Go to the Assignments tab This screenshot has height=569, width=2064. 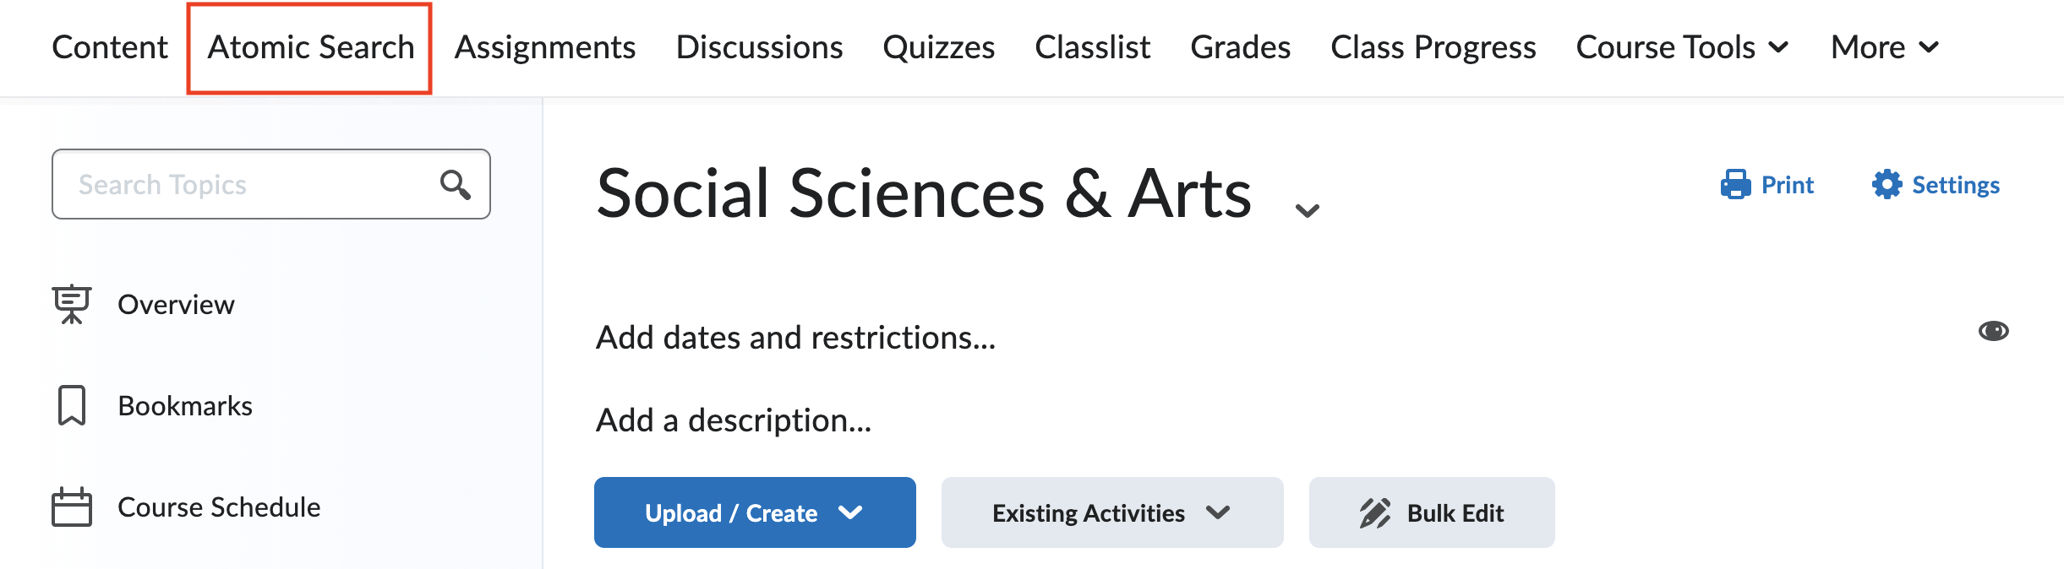click(x=545, y=47)
